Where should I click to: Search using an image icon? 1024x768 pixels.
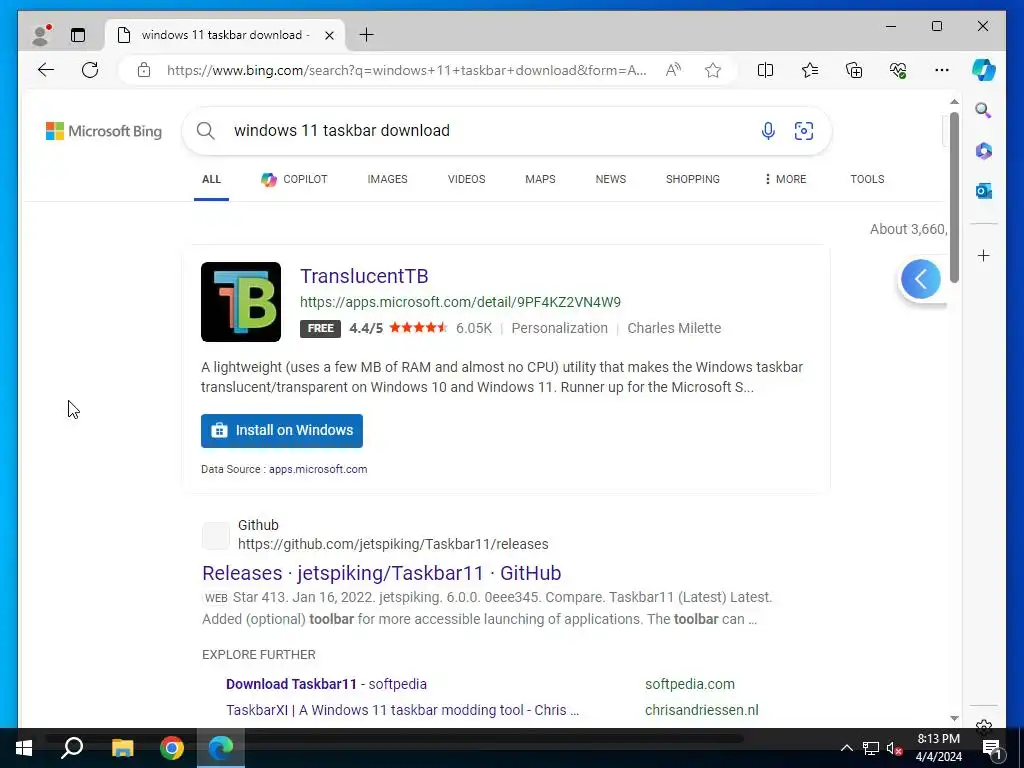pyautogui.click(x=804, y=131)
